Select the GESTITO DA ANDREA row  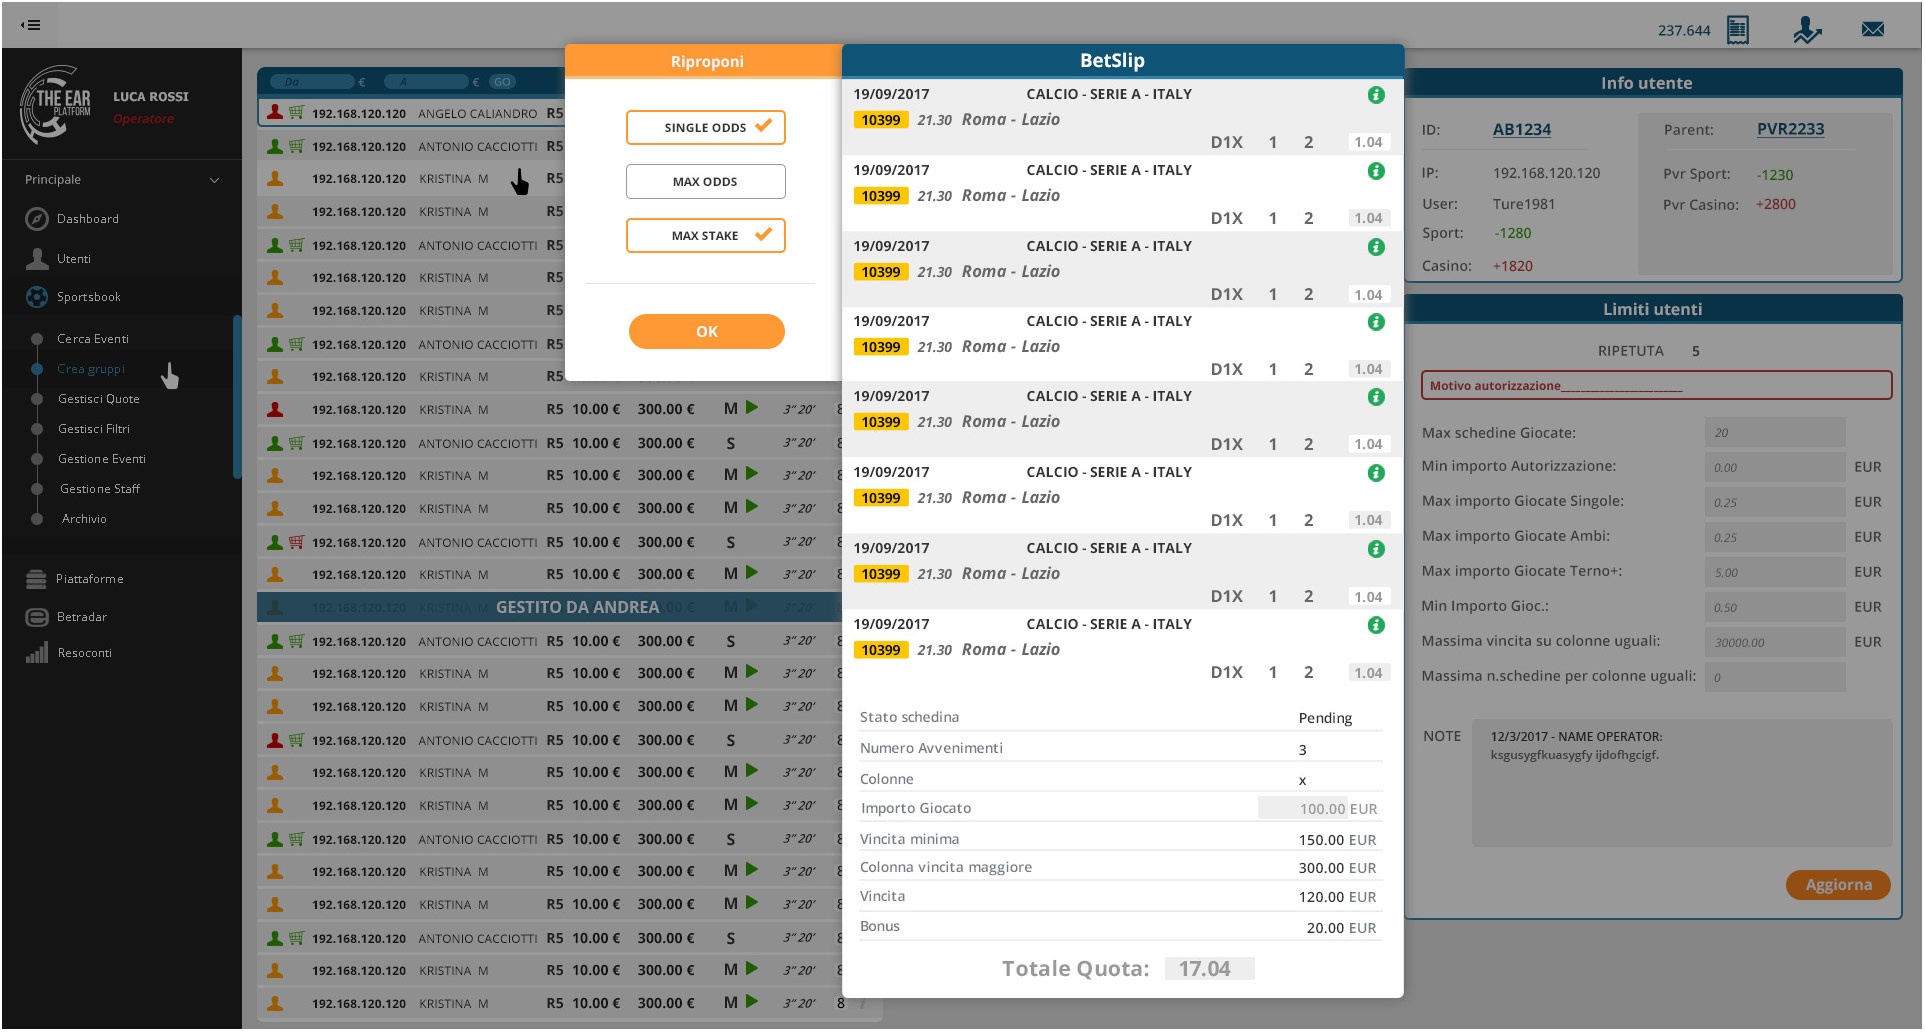[x=549, y=607]
